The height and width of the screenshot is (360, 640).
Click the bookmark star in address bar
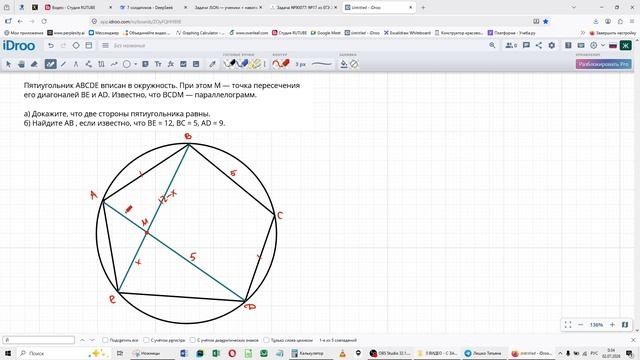pos(546,21)
